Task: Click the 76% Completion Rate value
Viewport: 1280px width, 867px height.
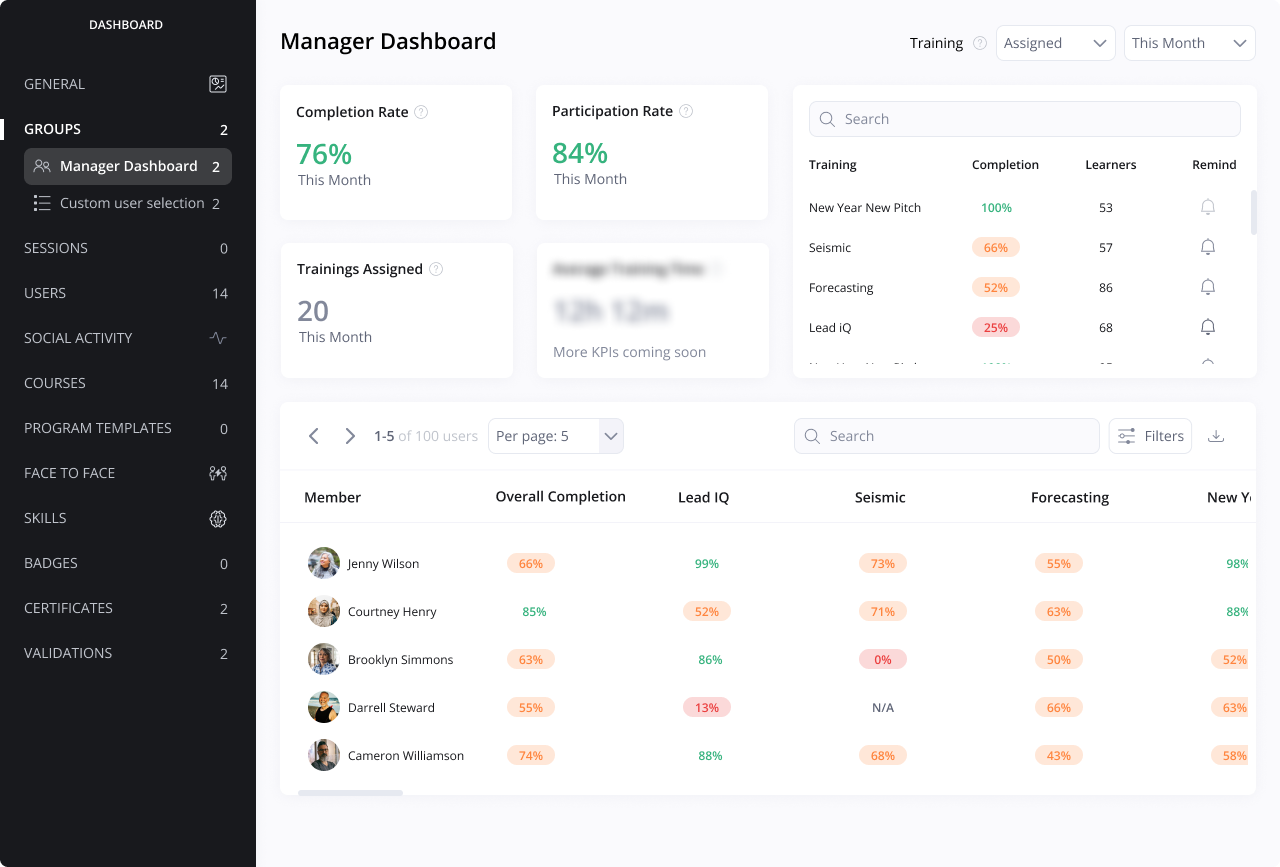Action: click(324, 154)
